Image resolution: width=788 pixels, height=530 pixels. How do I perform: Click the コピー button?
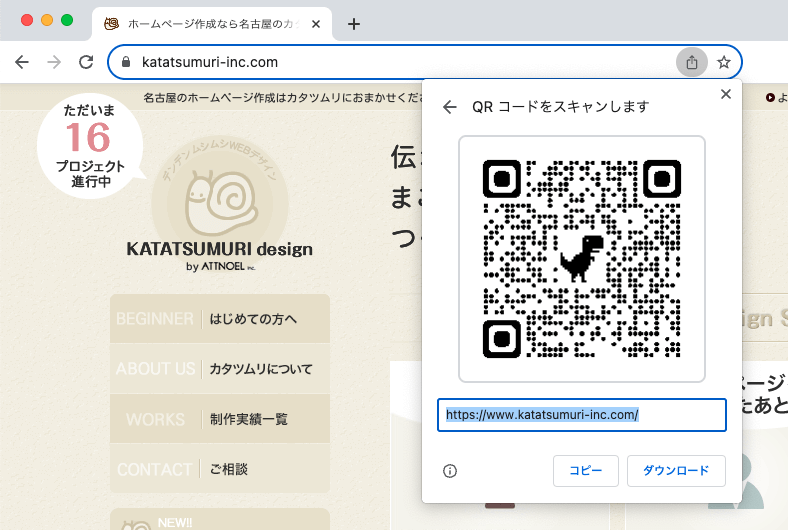585,471
